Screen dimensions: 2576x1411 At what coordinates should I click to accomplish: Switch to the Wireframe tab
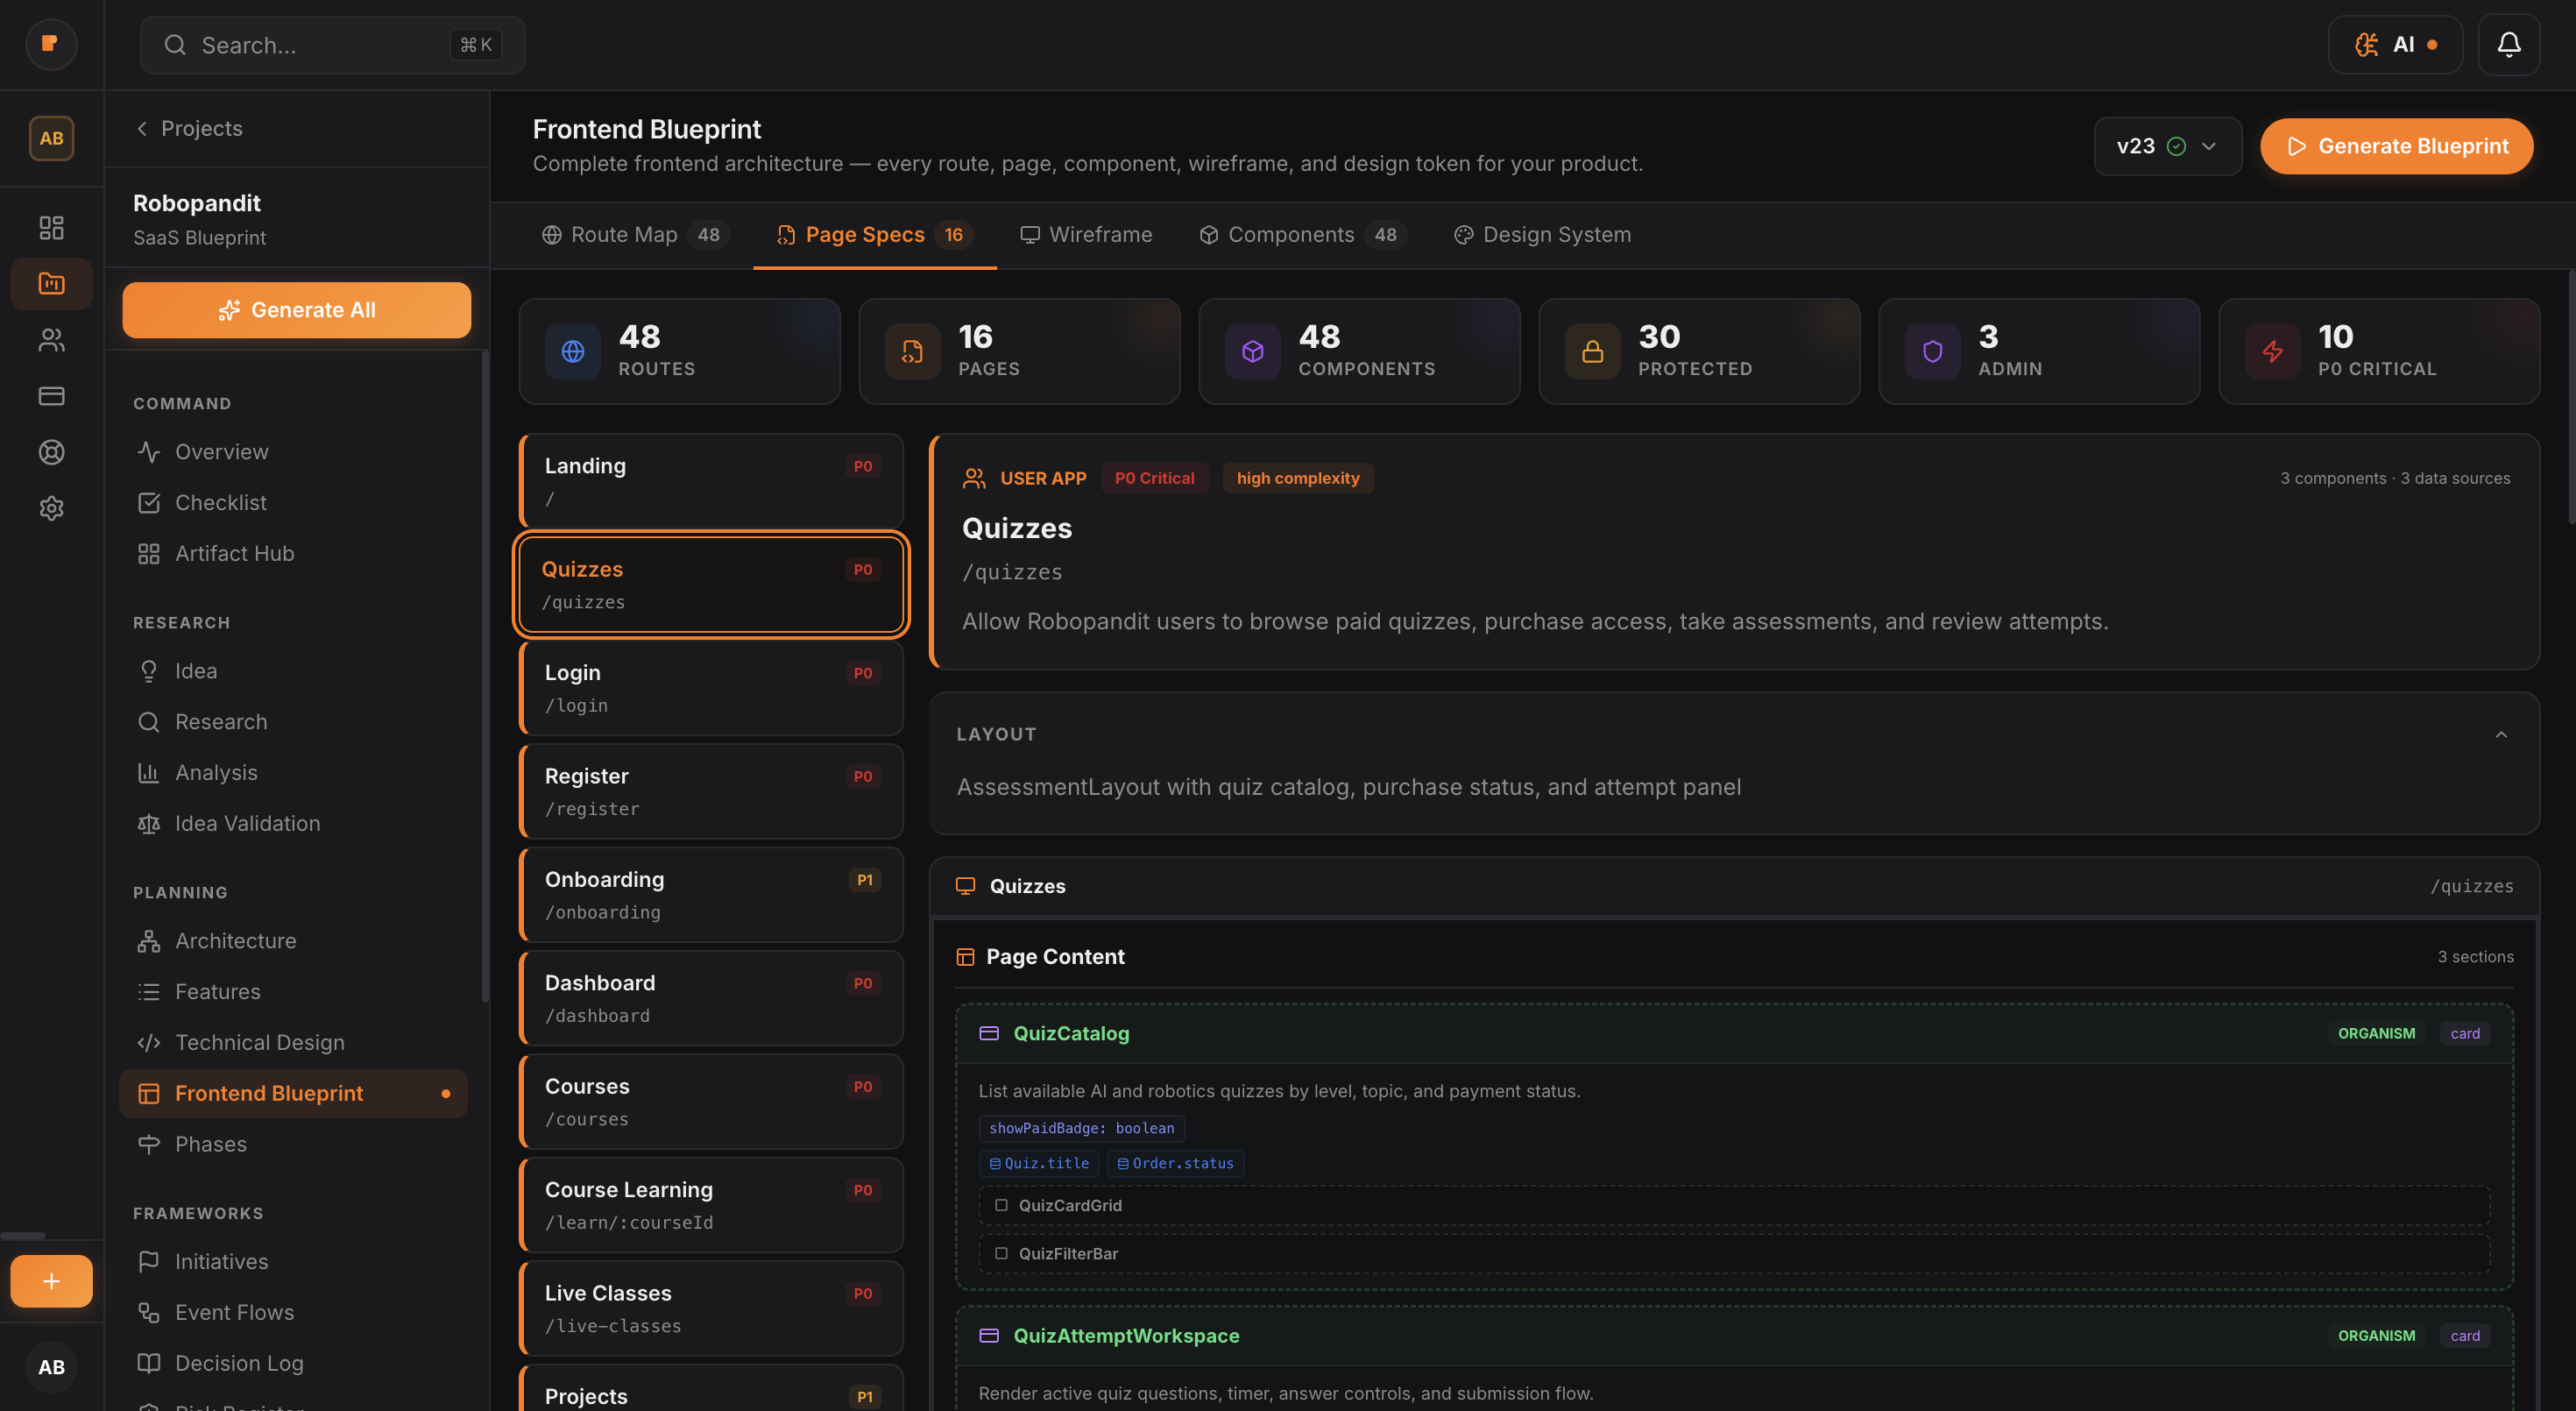click(x=1086, y=234)
